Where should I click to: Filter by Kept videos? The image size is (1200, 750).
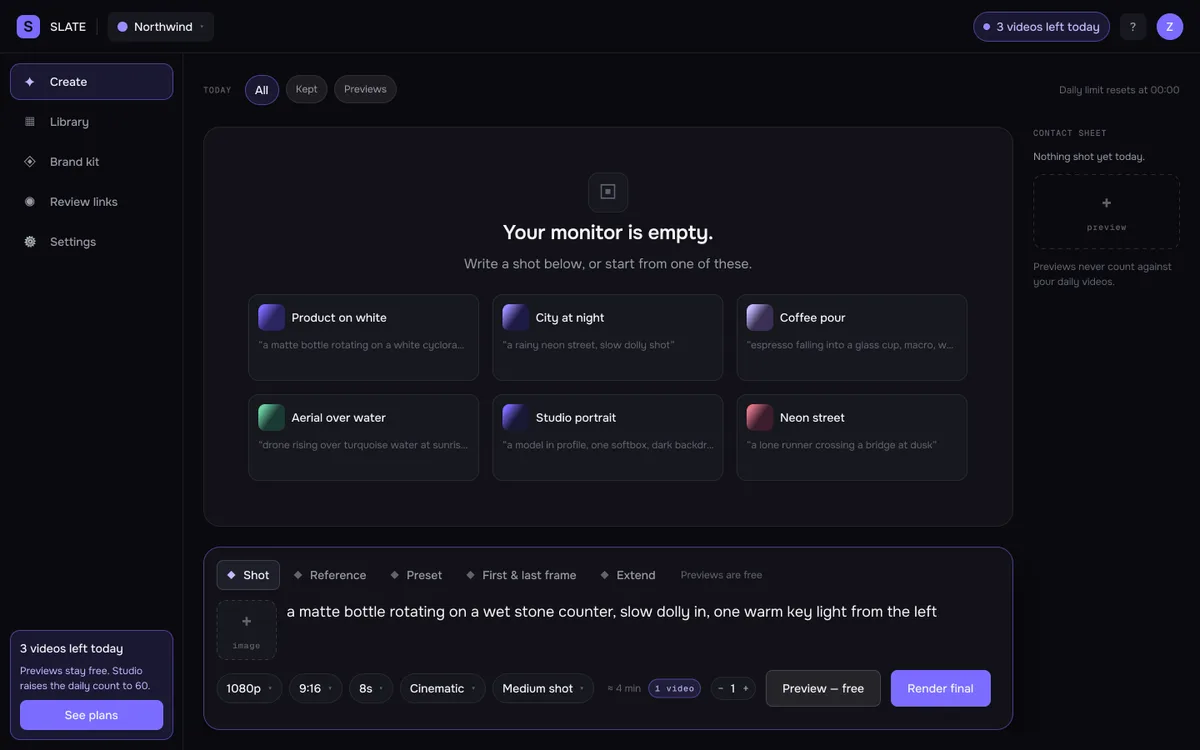tap(306, 89)
